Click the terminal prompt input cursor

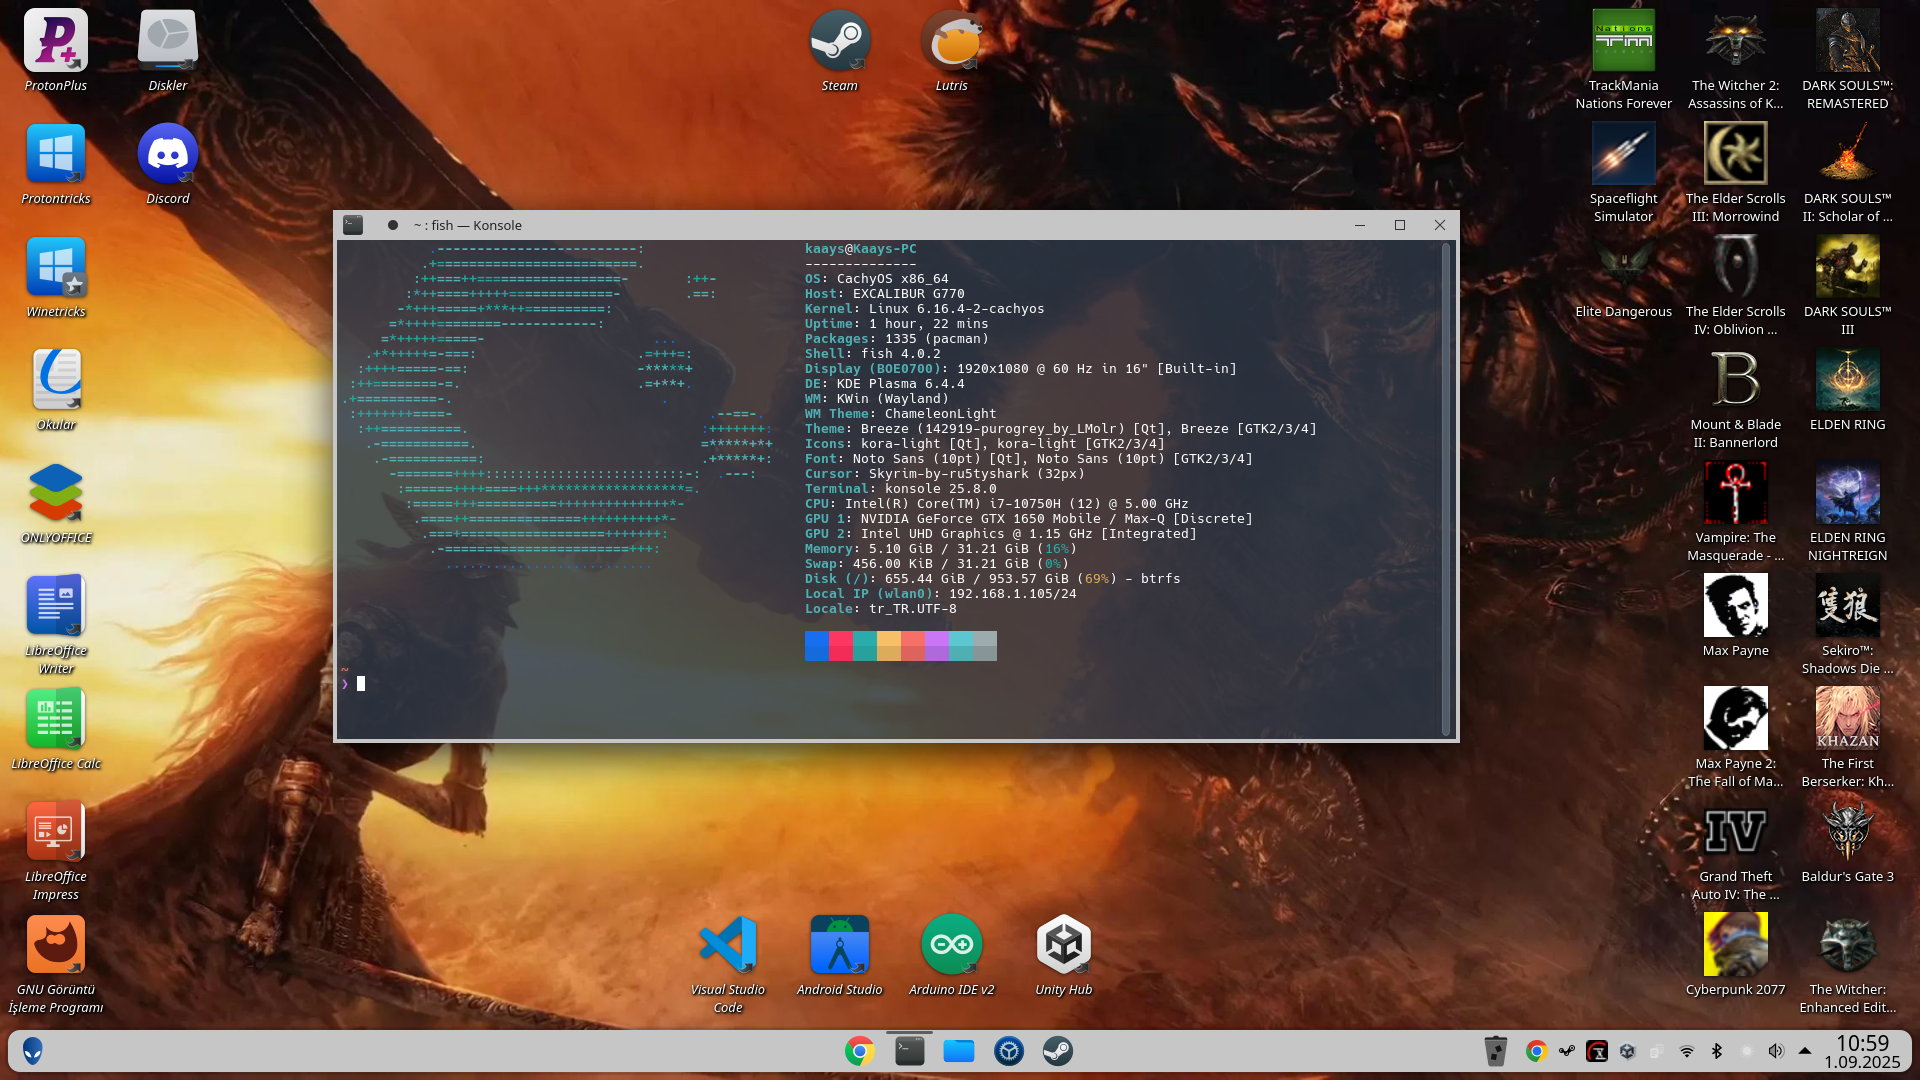tap(361, 684)
